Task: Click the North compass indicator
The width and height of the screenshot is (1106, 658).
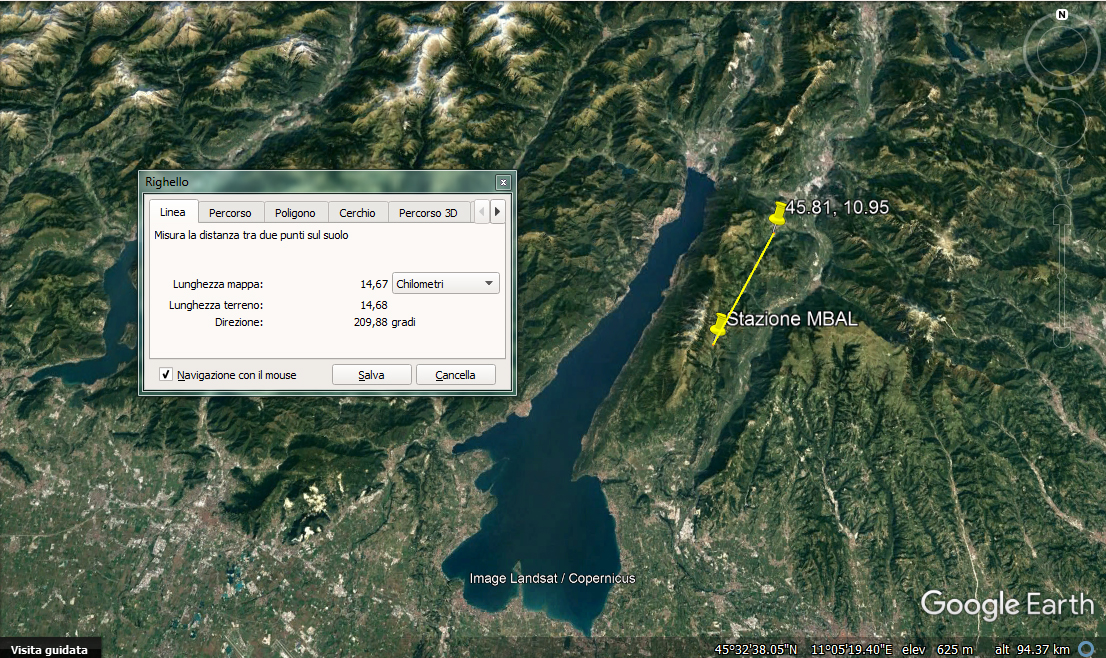Action: (x=1061, y=15)
